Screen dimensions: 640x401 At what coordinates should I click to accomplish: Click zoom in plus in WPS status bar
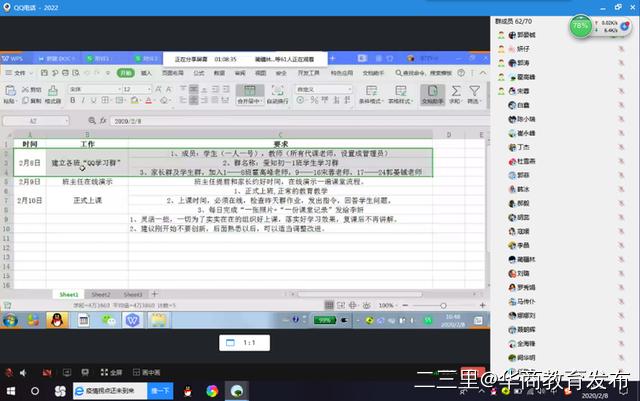click(482, 305)
